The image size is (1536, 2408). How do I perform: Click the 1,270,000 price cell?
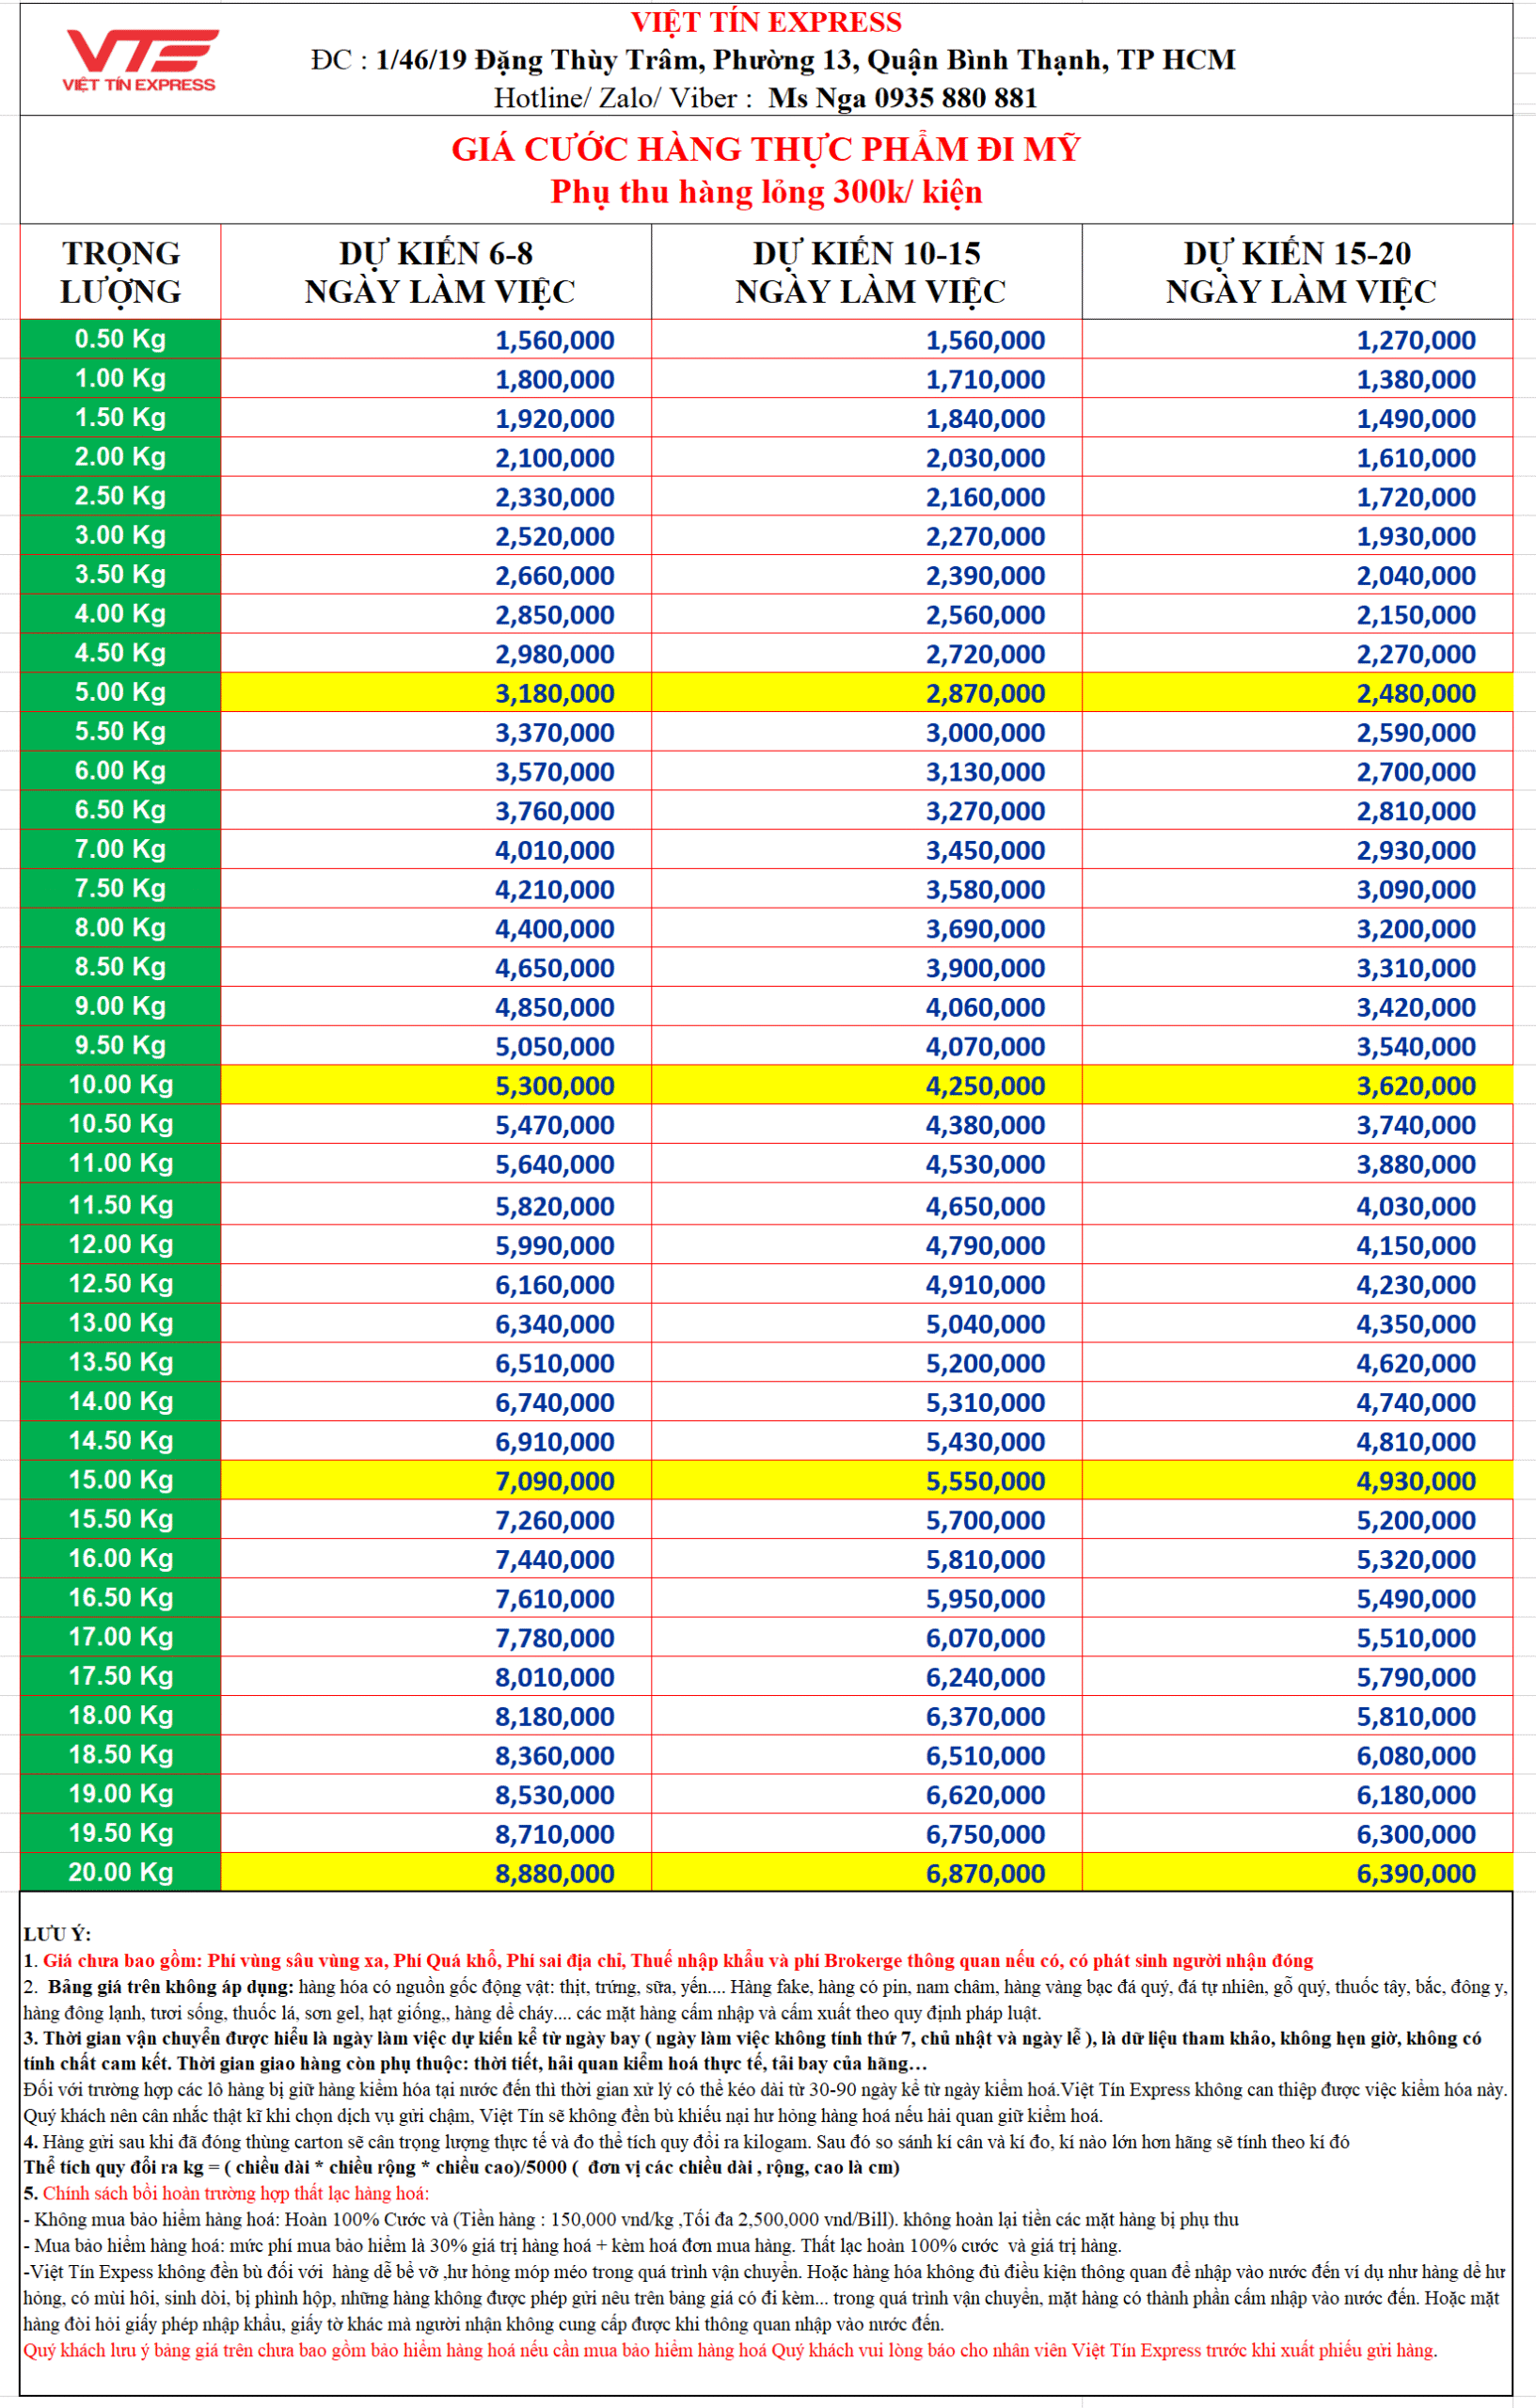tap(1415, 341)
